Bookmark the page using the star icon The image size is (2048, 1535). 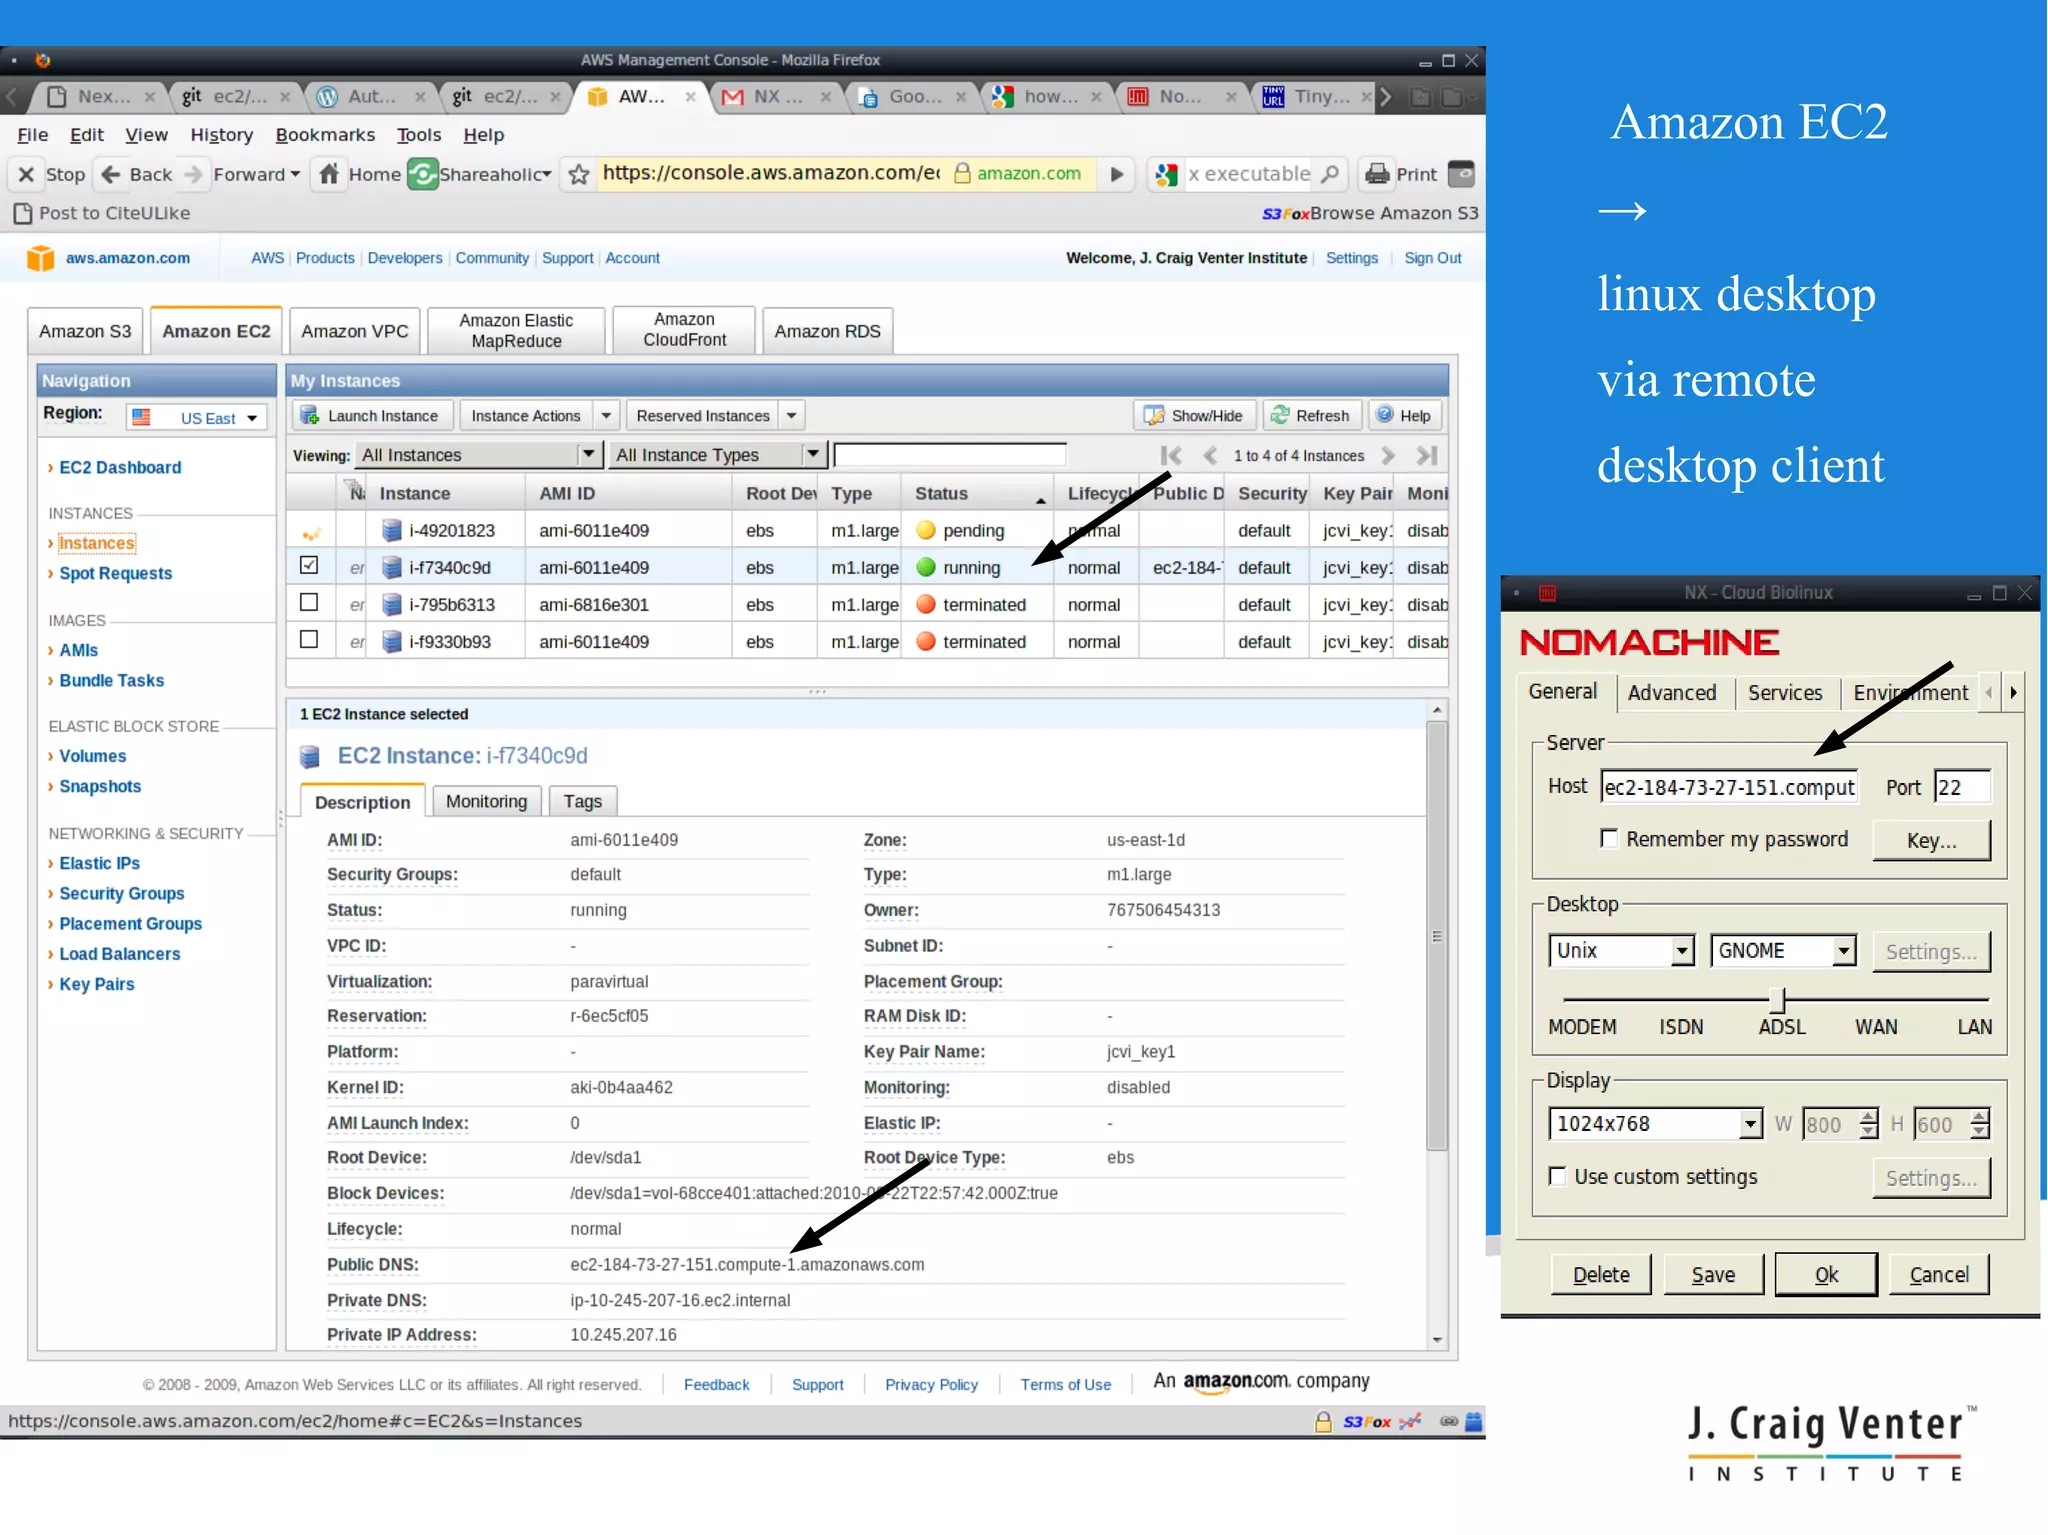tap(579, 175)
